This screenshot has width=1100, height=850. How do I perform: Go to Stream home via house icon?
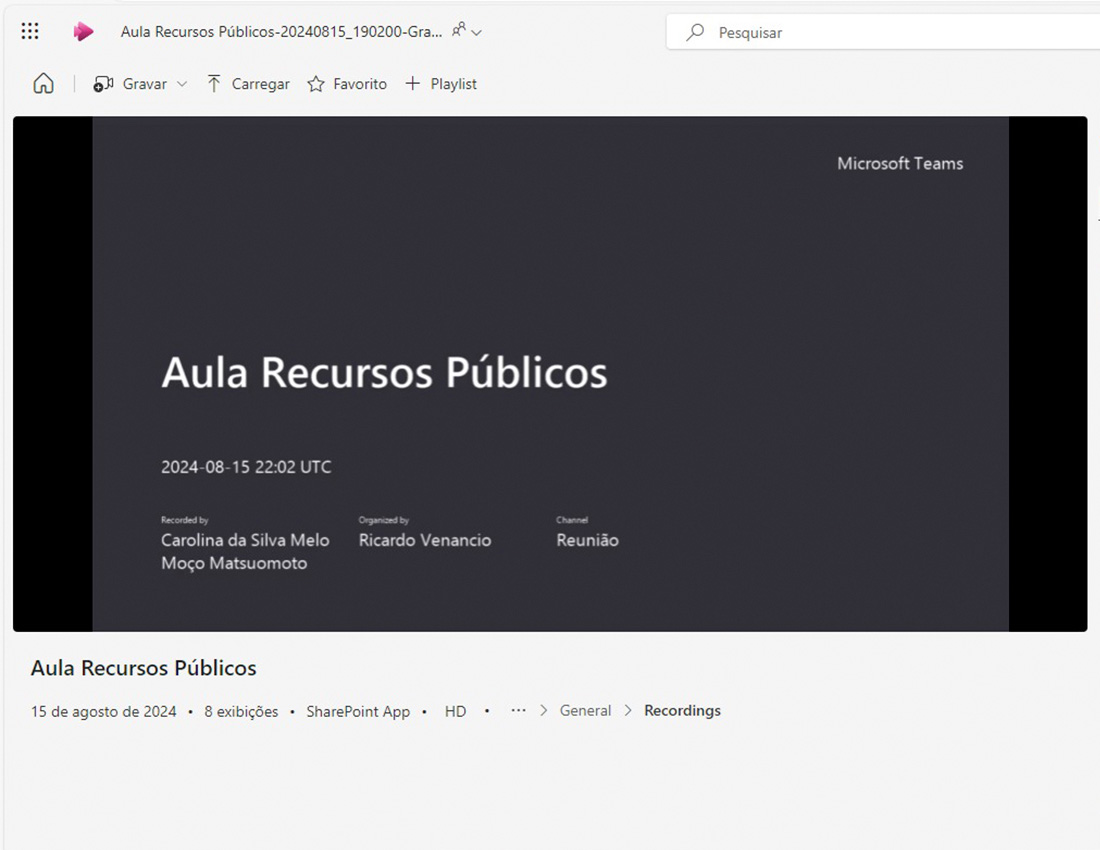[x=43, y=83]
